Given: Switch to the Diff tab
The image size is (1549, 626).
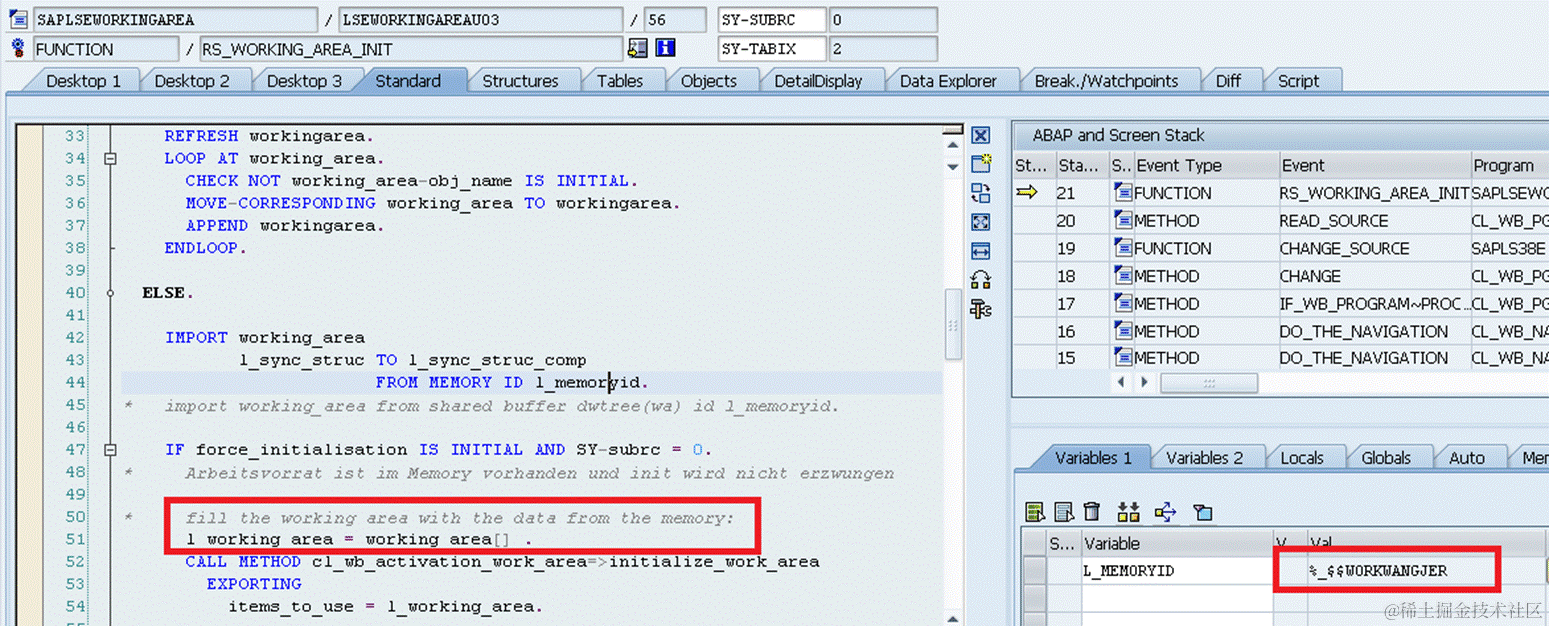Looking at the screenshot, I should 1229,81.
